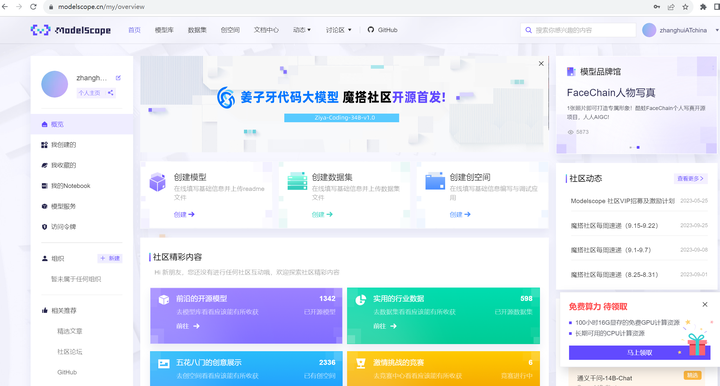This screenshot has width=720, height=386.
Task: Click the password key icon in address bar
Action: coord(657,6)
